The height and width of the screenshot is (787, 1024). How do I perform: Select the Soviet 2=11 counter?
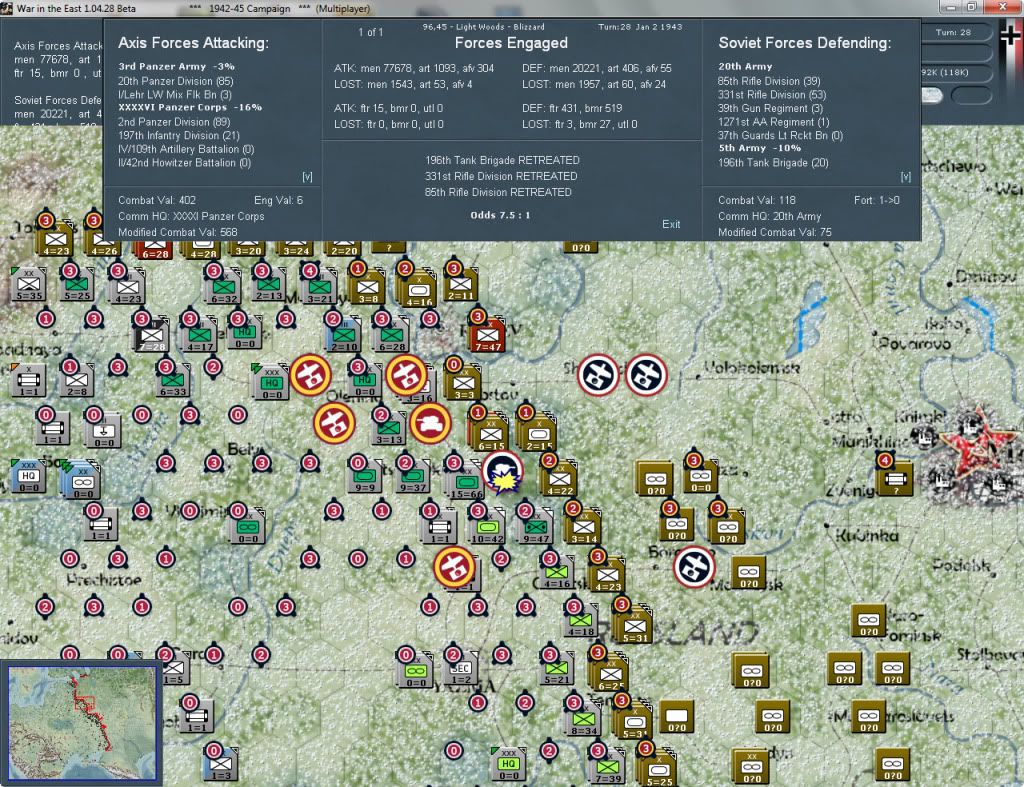460,284
